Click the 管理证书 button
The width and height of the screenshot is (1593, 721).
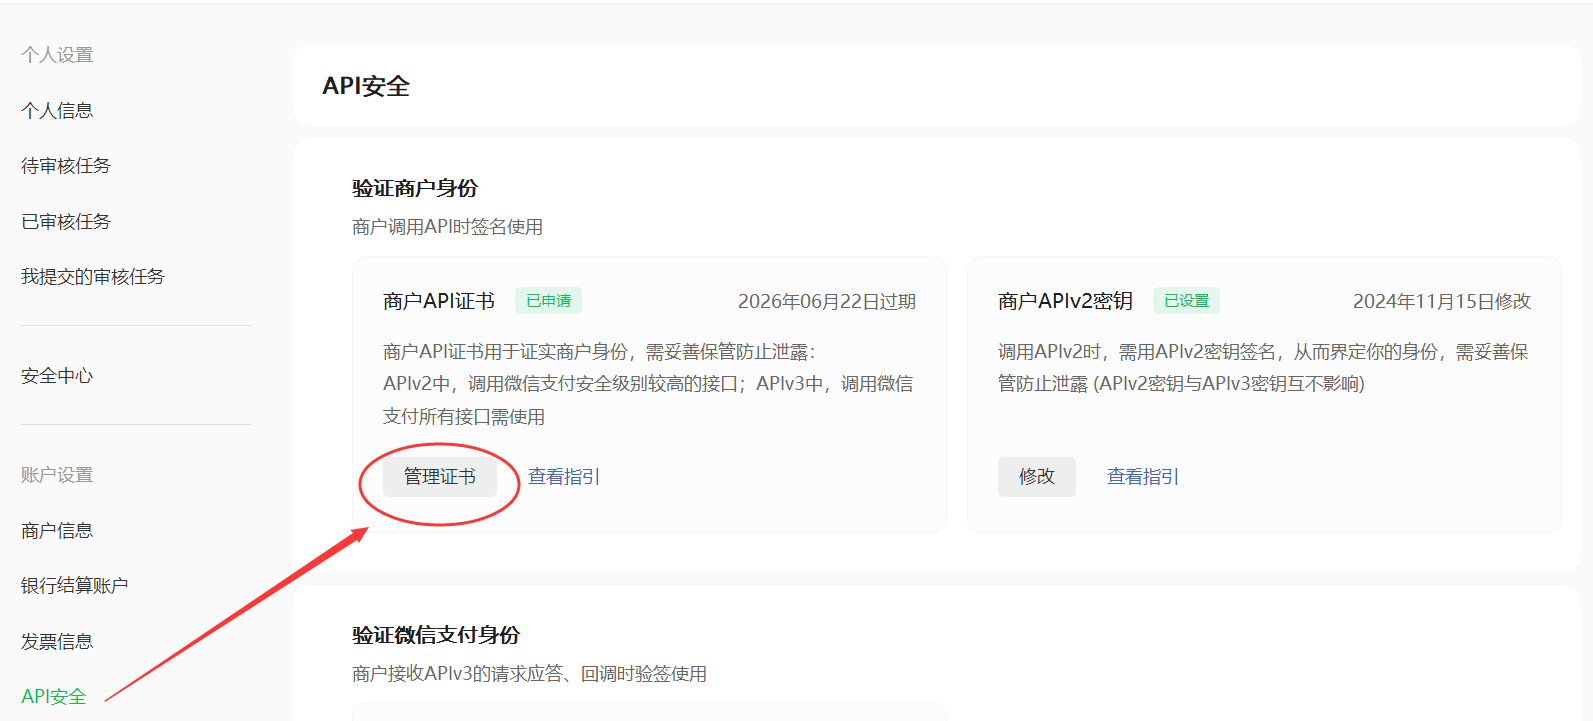coord(440,477)
